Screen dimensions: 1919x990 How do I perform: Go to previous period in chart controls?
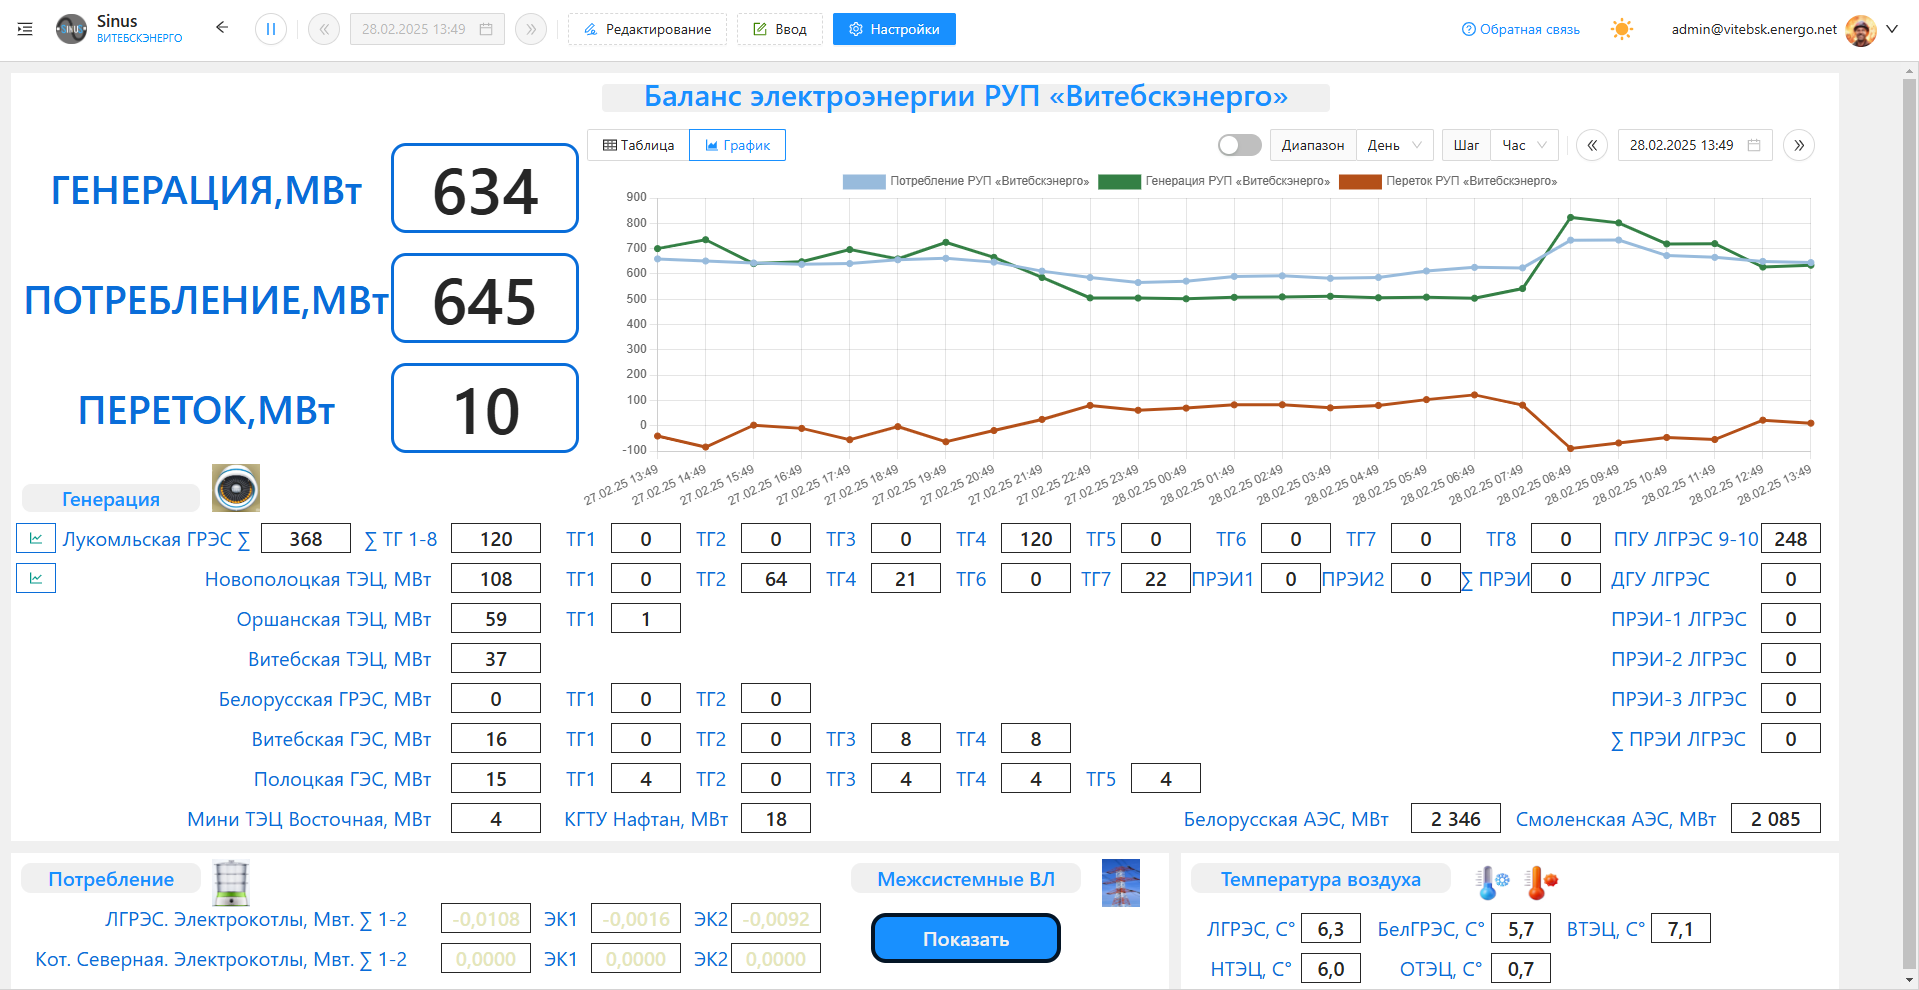[1592, 145]
